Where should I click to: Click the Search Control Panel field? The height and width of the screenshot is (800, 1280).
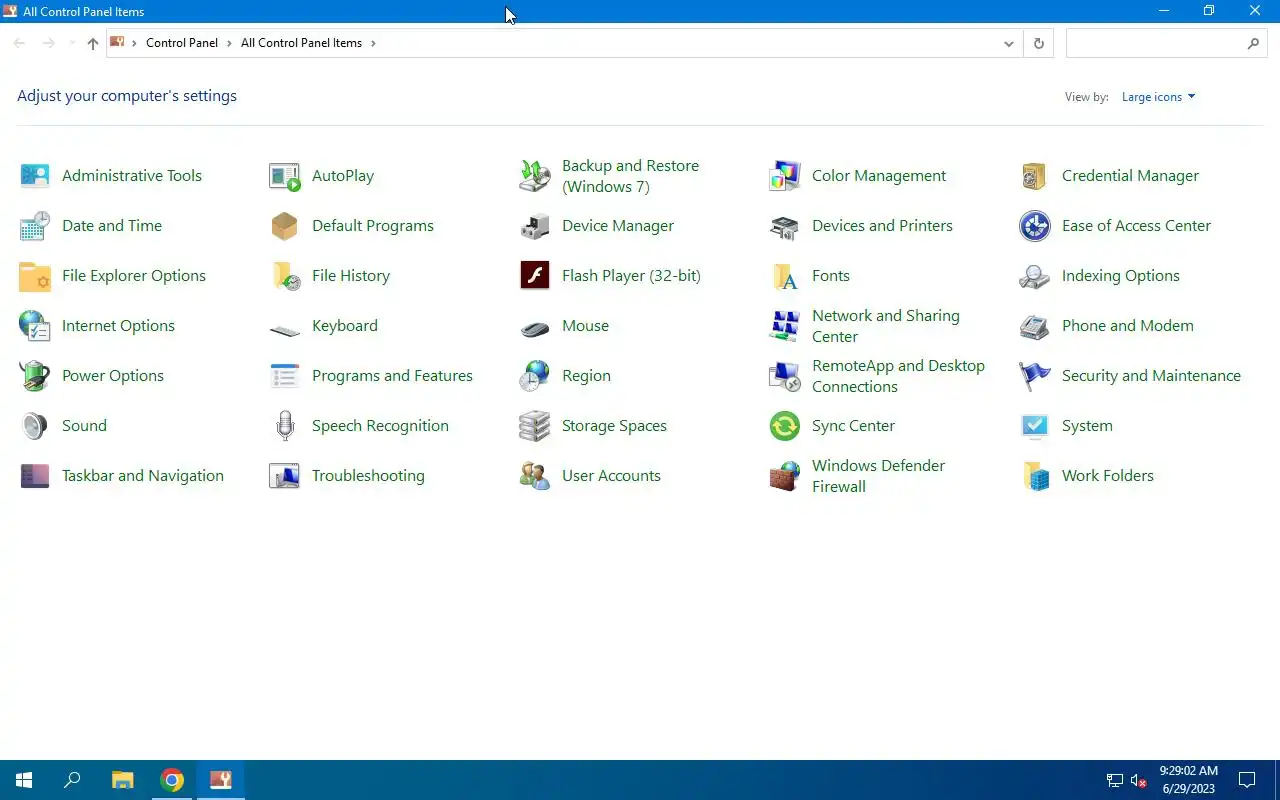tap(1168, 44)
